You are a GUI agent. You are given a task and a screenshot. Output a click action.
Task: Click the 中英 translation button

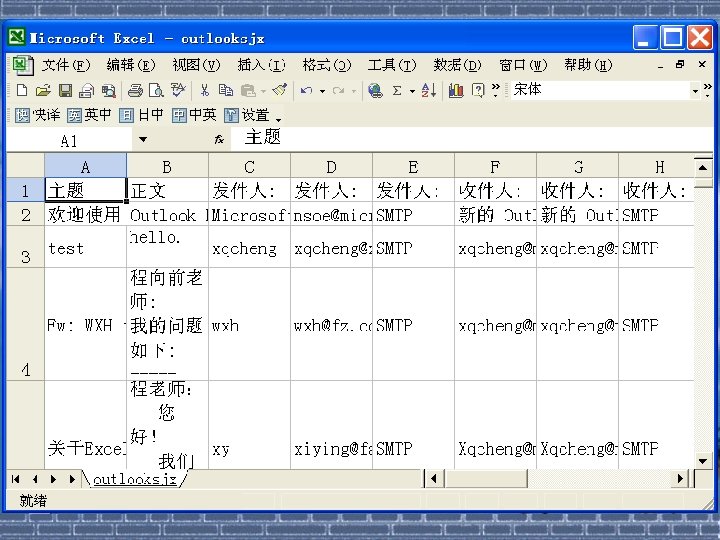[x=194, y=115]
